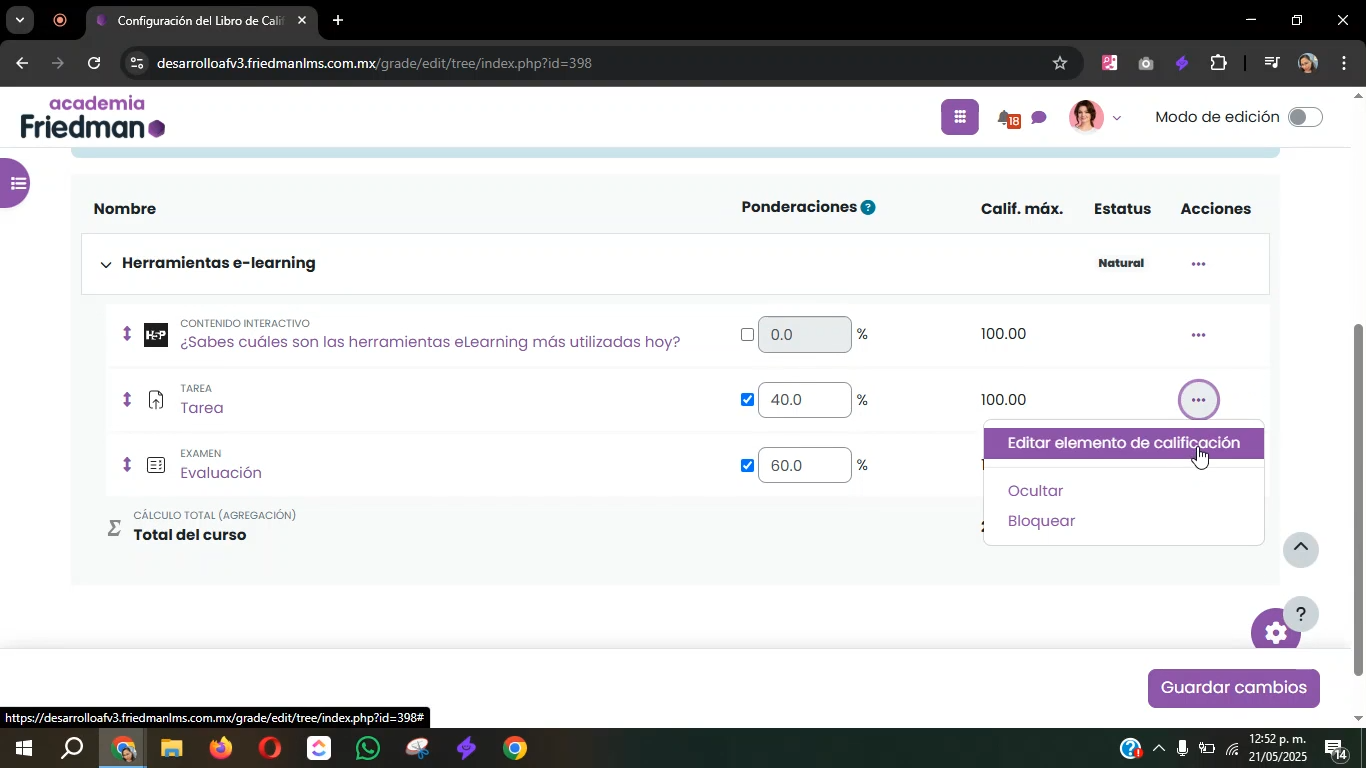Viewport: 1366px width, 768px height.
Task: Click the move arrows for Contenido interactivo row
Action: point(127,334)
